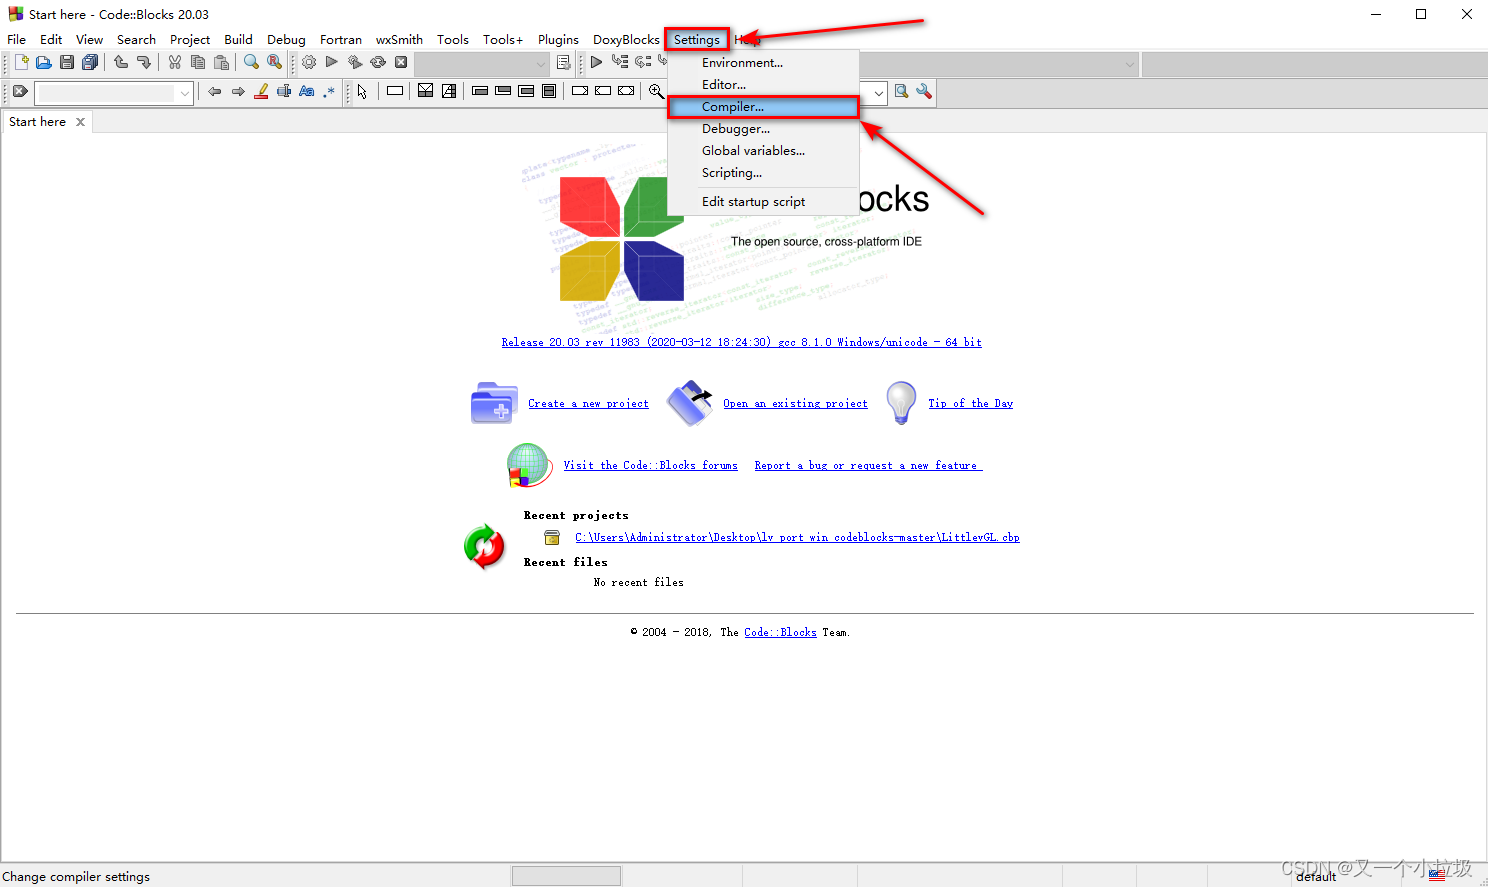Click the zoom in magnifier icon

click(656, 91)
